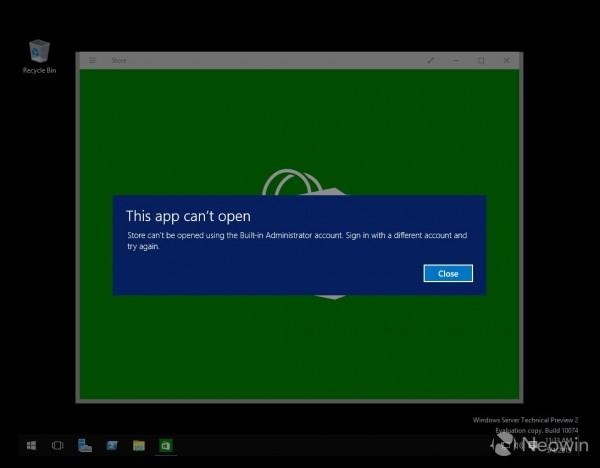
Task: Click the "This app can't open" heading
Action: [188, 215]
